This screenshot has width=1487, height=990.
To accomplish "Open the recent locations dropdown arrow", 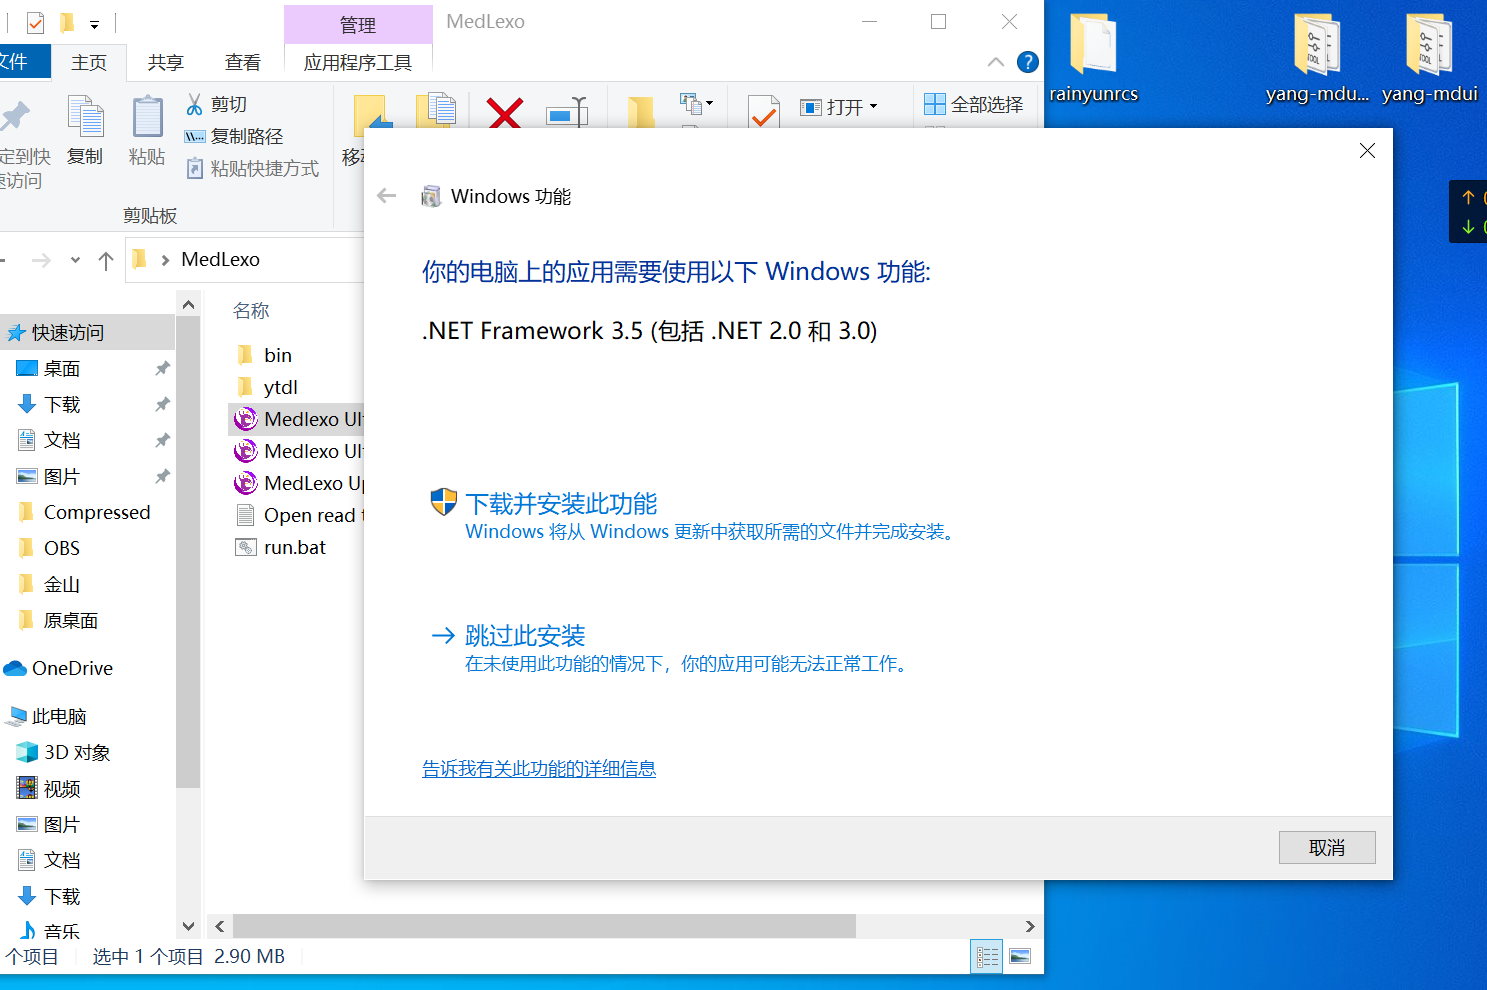I will (x=75, y=260).
